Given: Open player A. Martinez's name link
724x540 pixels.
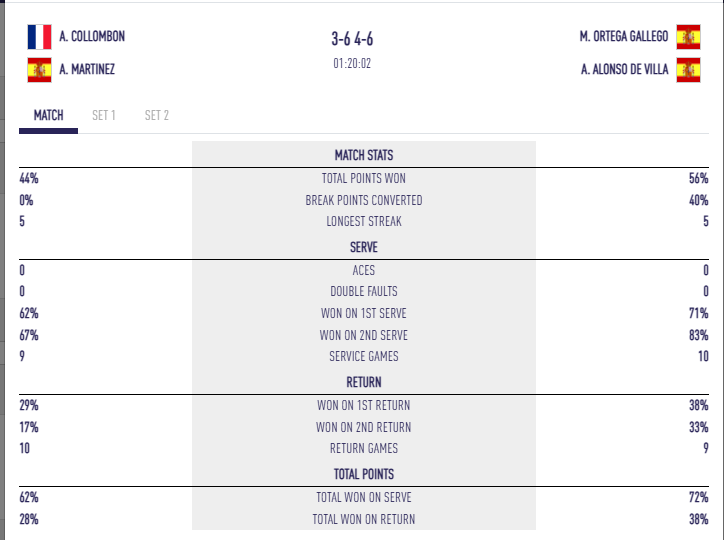Looking at the screenshot, I should point(88,70).
